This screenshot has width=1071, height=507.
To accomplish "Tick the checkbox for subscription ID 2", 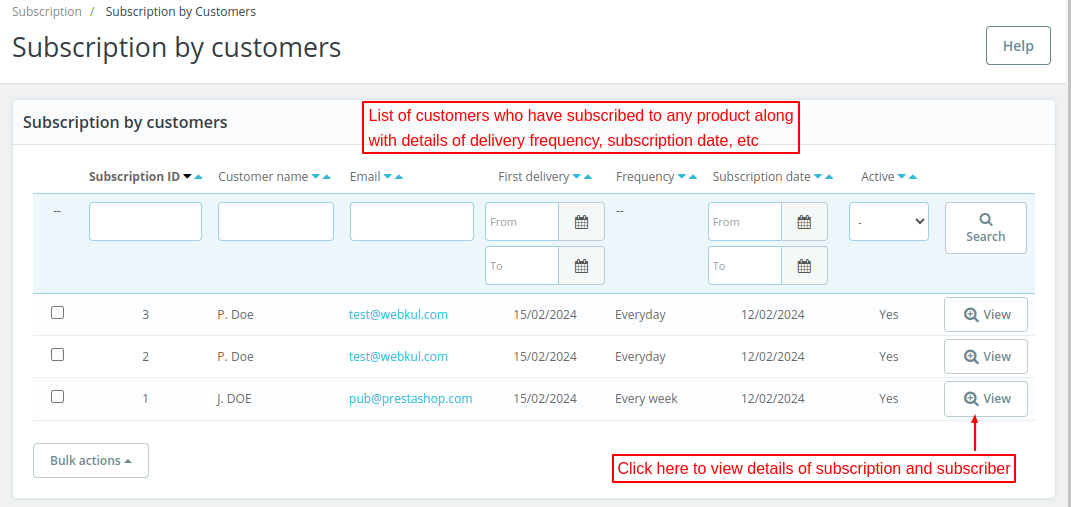I will click(58, 355).
